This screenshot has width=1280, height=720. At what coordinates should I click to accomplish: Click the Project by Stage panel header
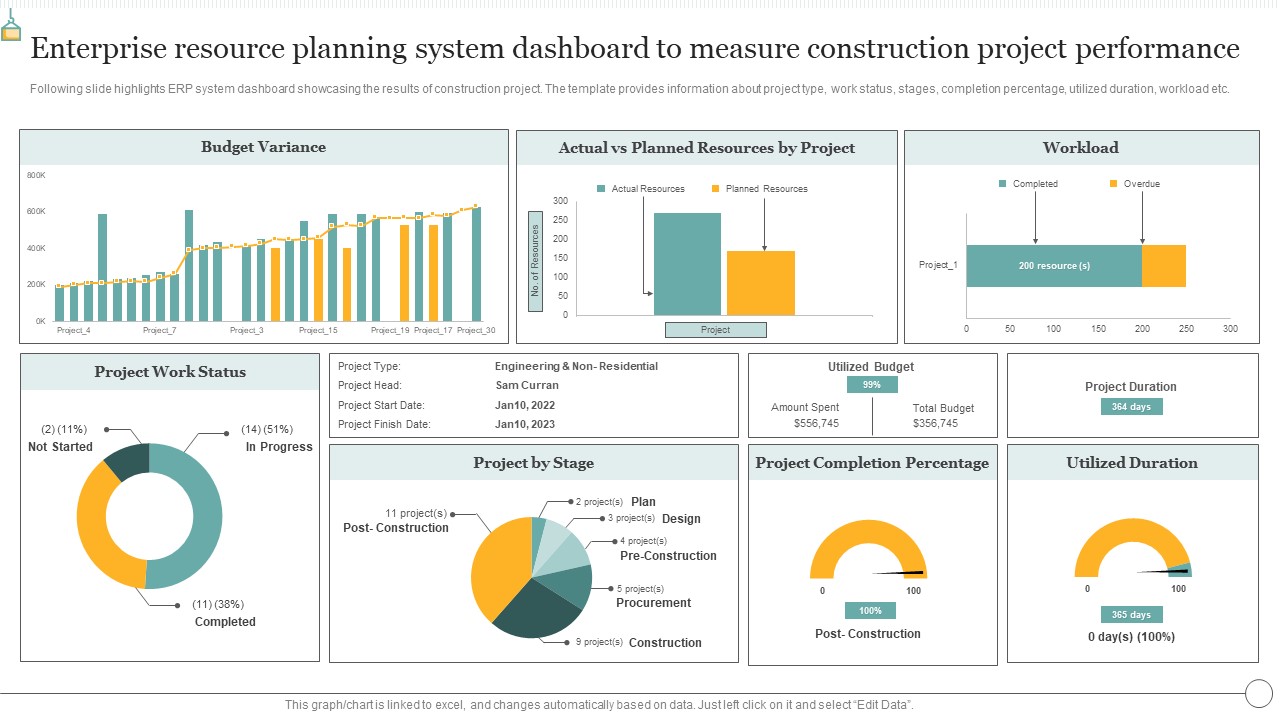pyautogui.click(x=534, y=463)
